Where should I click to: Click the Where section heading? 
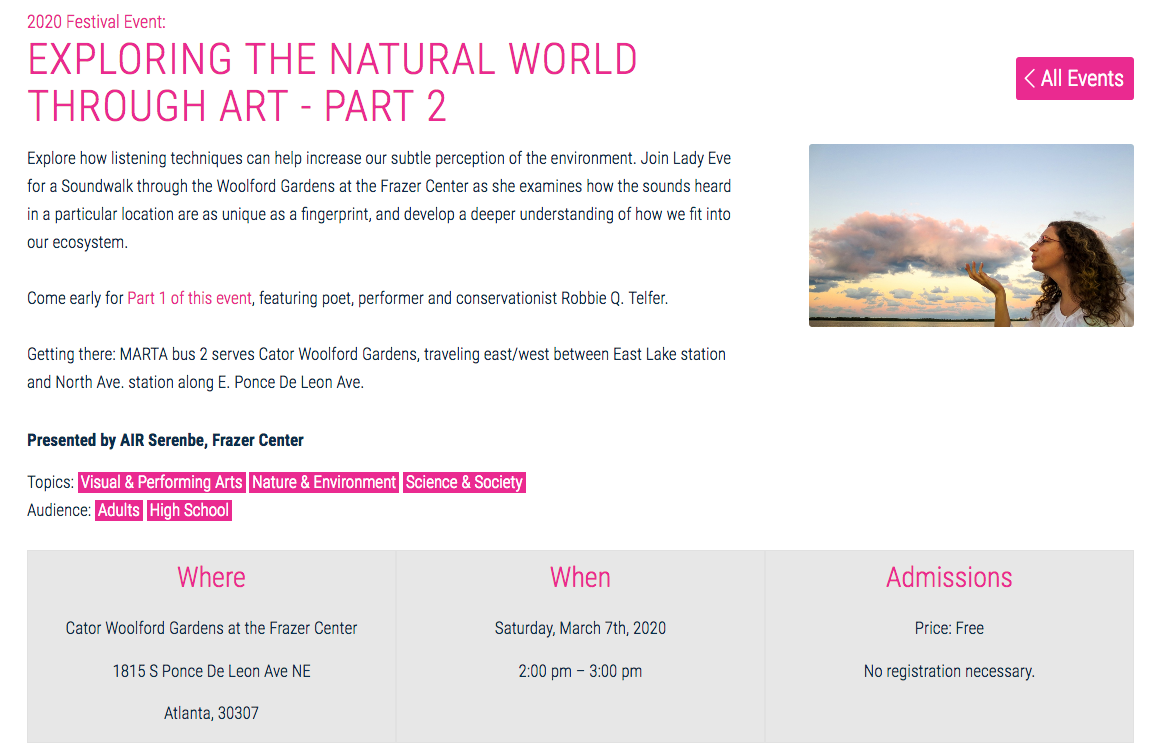[x=211, y=577]
